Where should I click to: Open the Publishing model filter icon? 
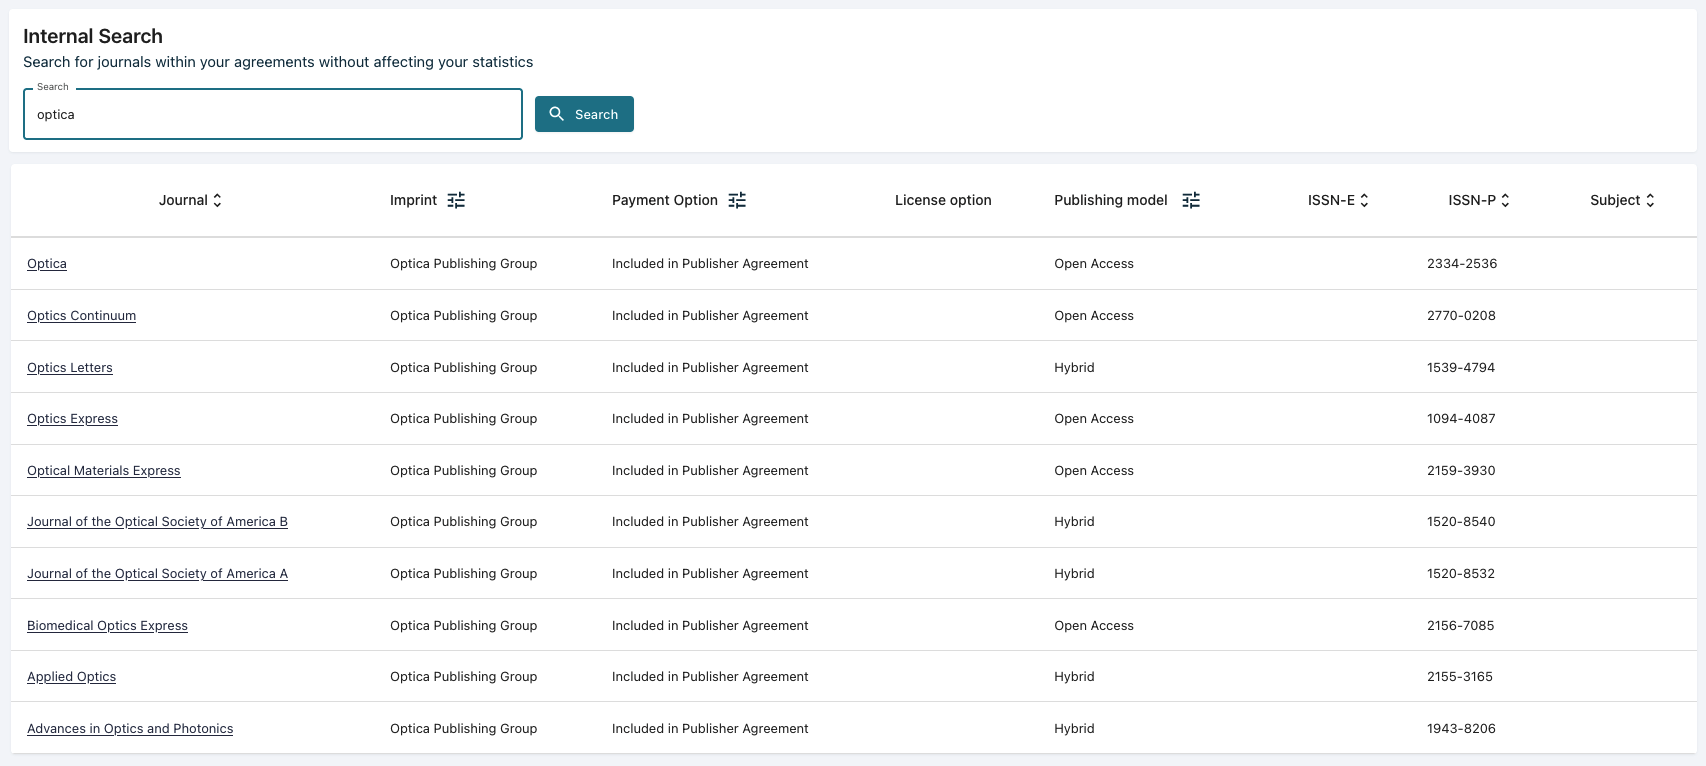(x=1191, y=200)
